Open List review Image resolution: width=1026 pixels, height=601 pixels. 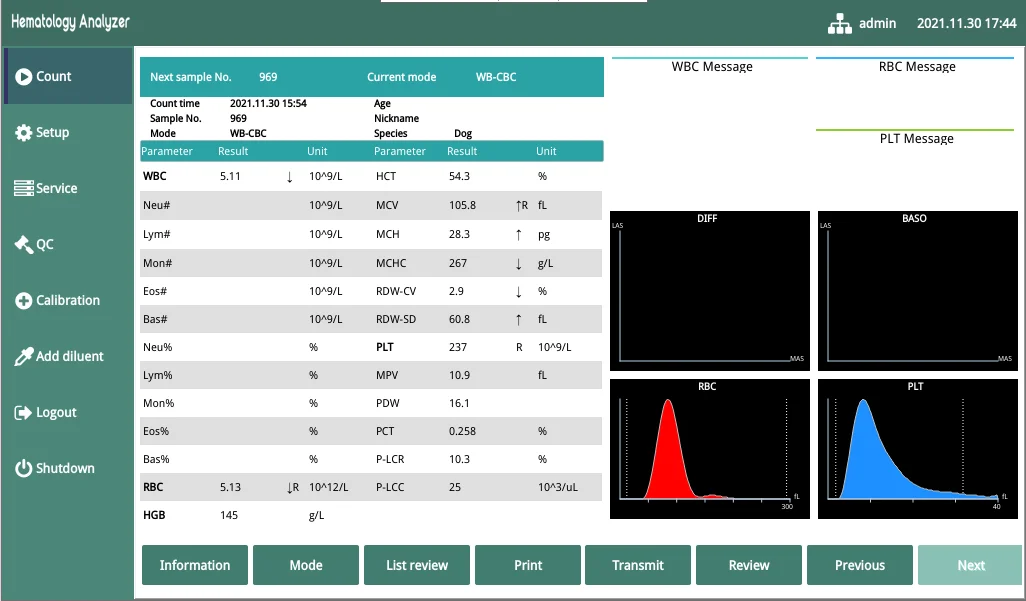click(x=417, y=565)
